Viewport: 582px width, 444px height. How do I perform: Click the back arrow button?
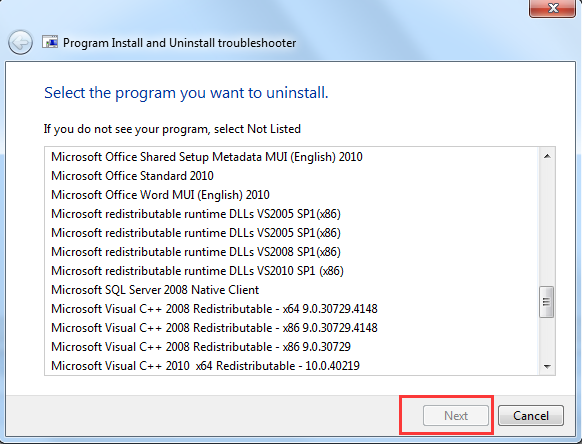[x=20, y=42]
